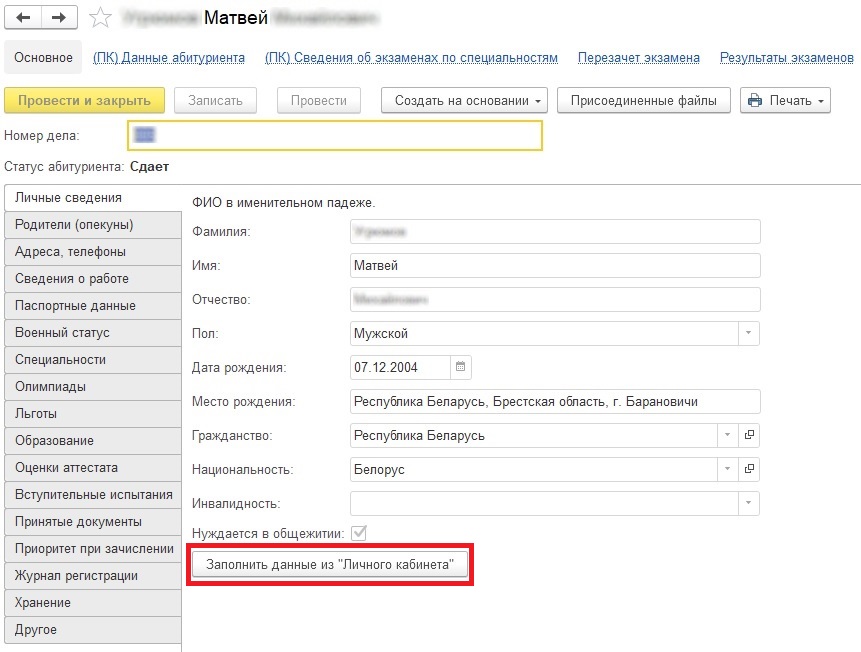Click Заполнить данные из "Личного кабинета" button
The image size is (861, 652).
330,565
